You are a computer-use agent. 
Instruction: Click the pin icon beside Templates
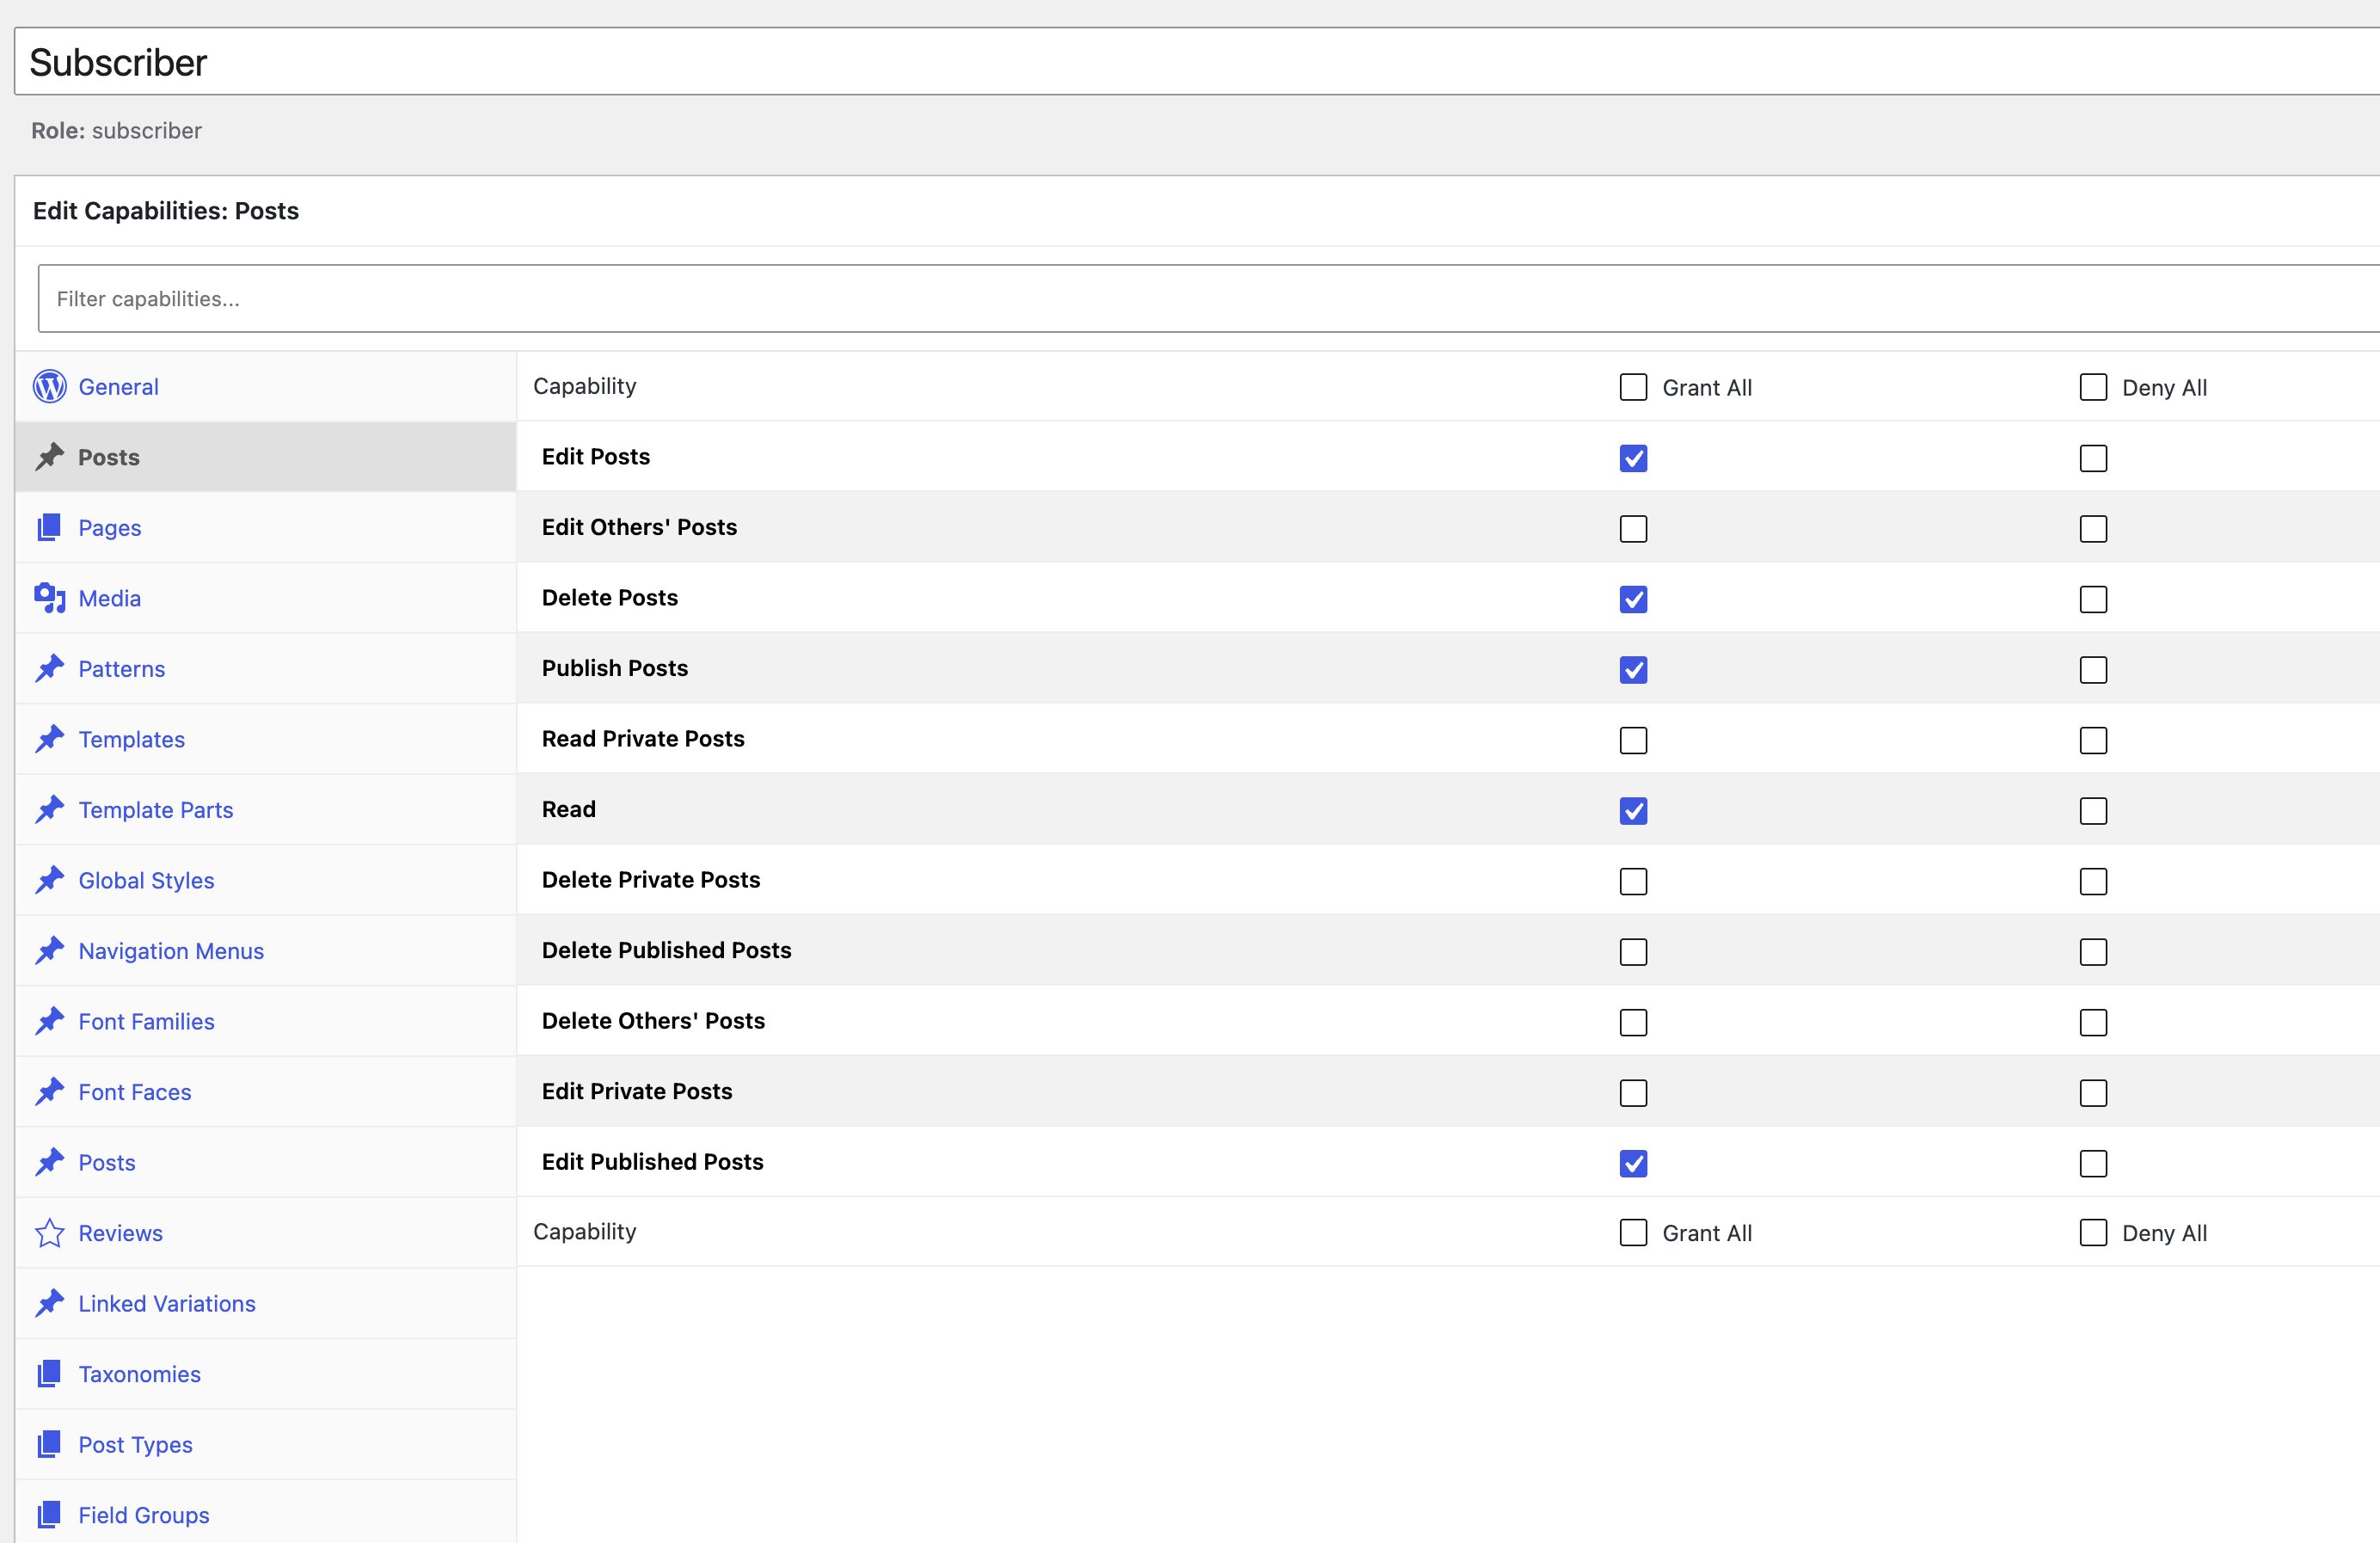(49, 739)
